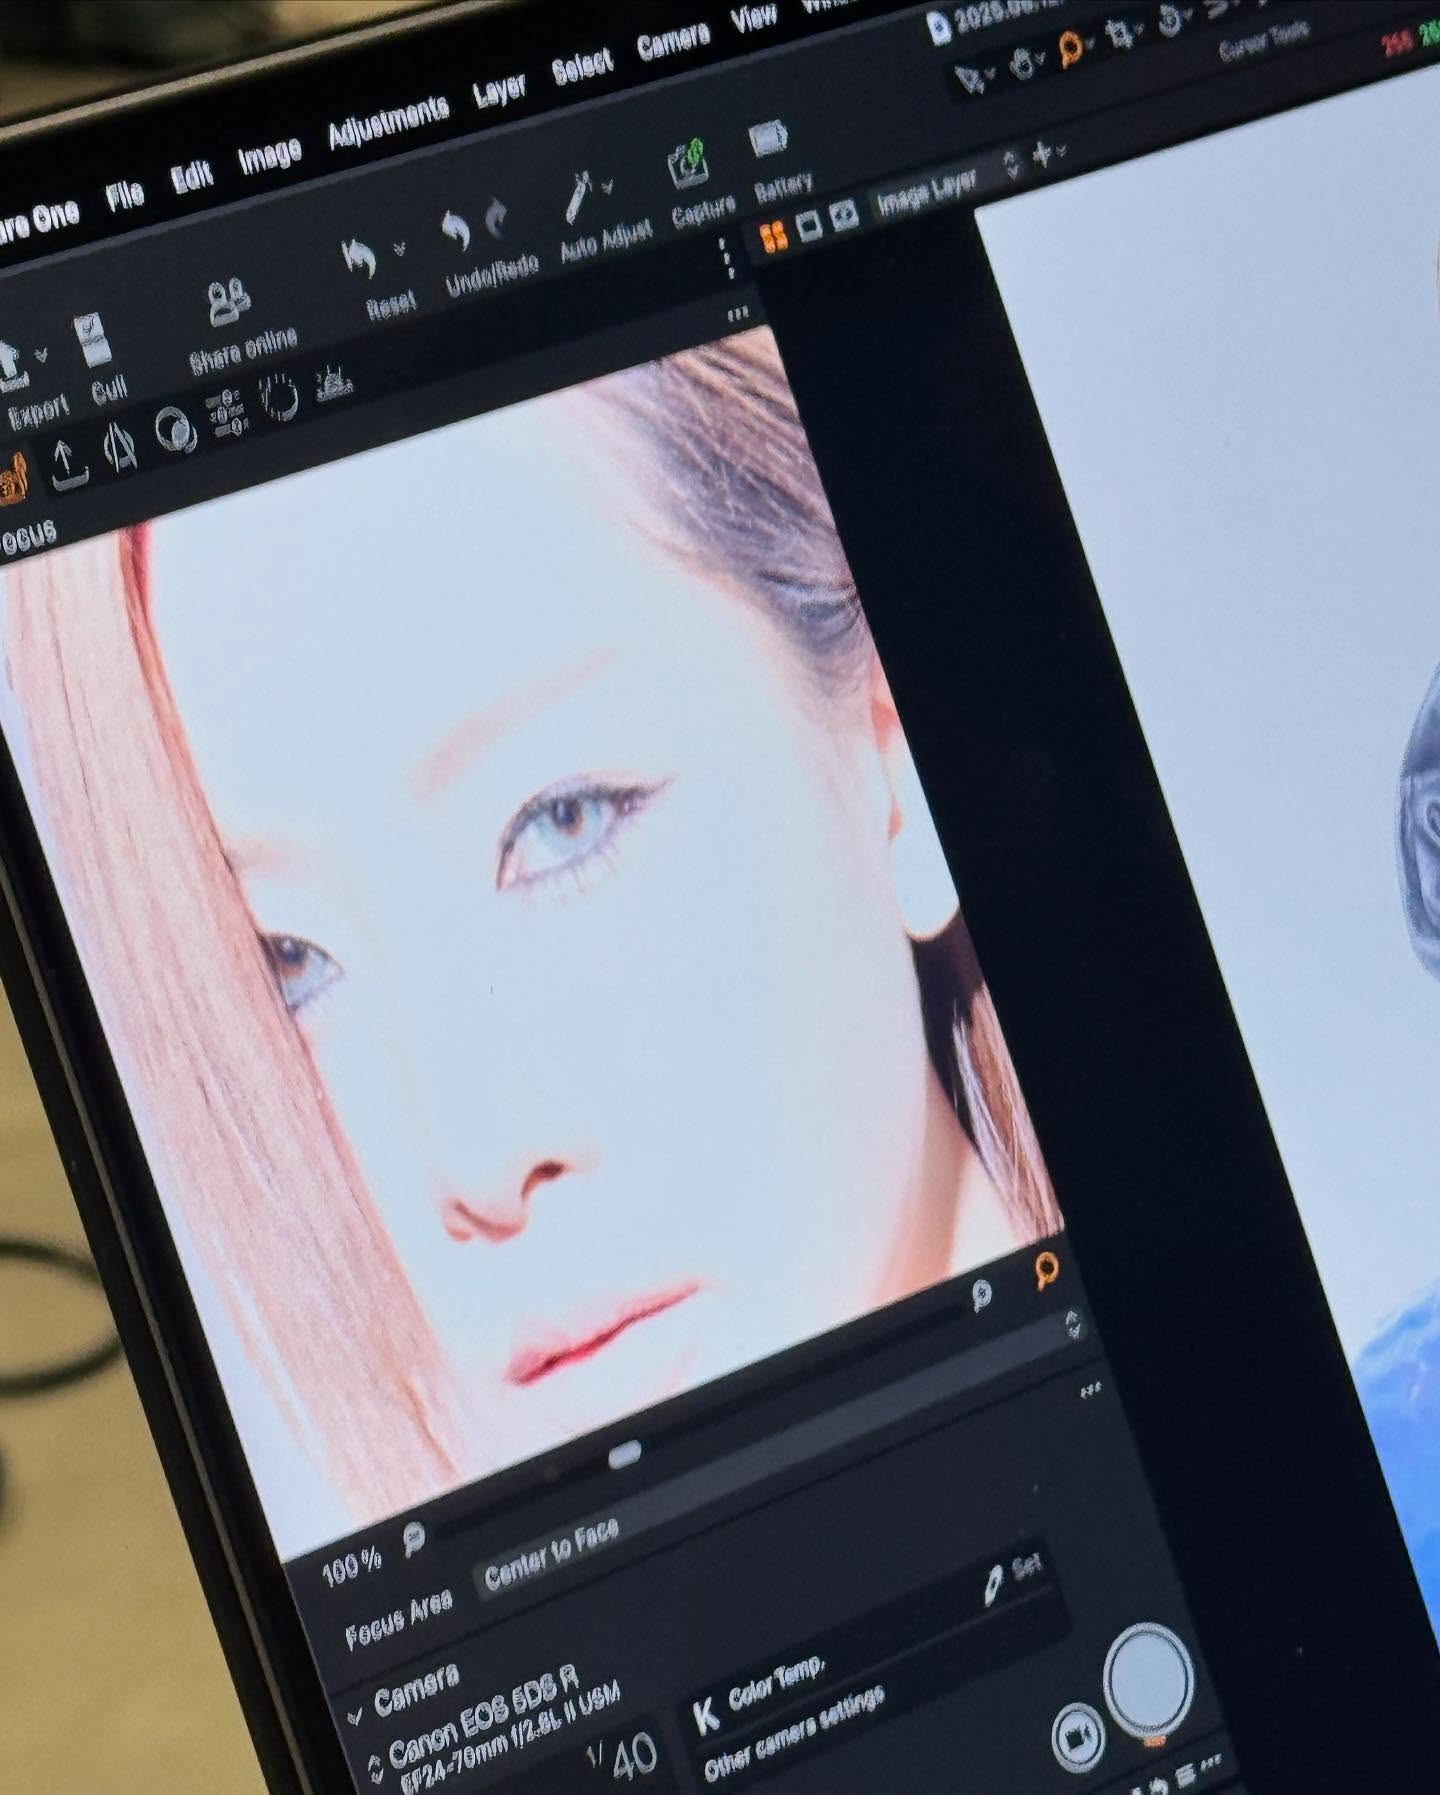Click the Reset adjustments icon
This screenshot has height=1795, width=1440.
[x=359, y=260]
